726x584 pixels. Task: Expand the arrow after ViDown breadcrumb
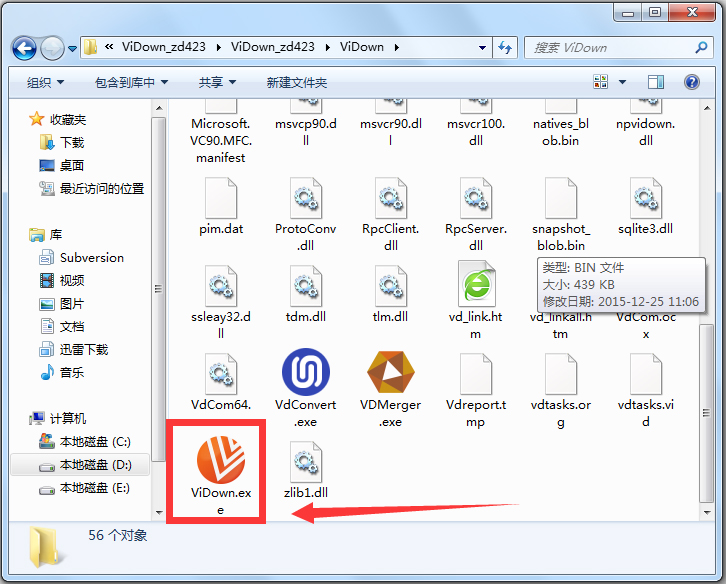tap(397, 47)
